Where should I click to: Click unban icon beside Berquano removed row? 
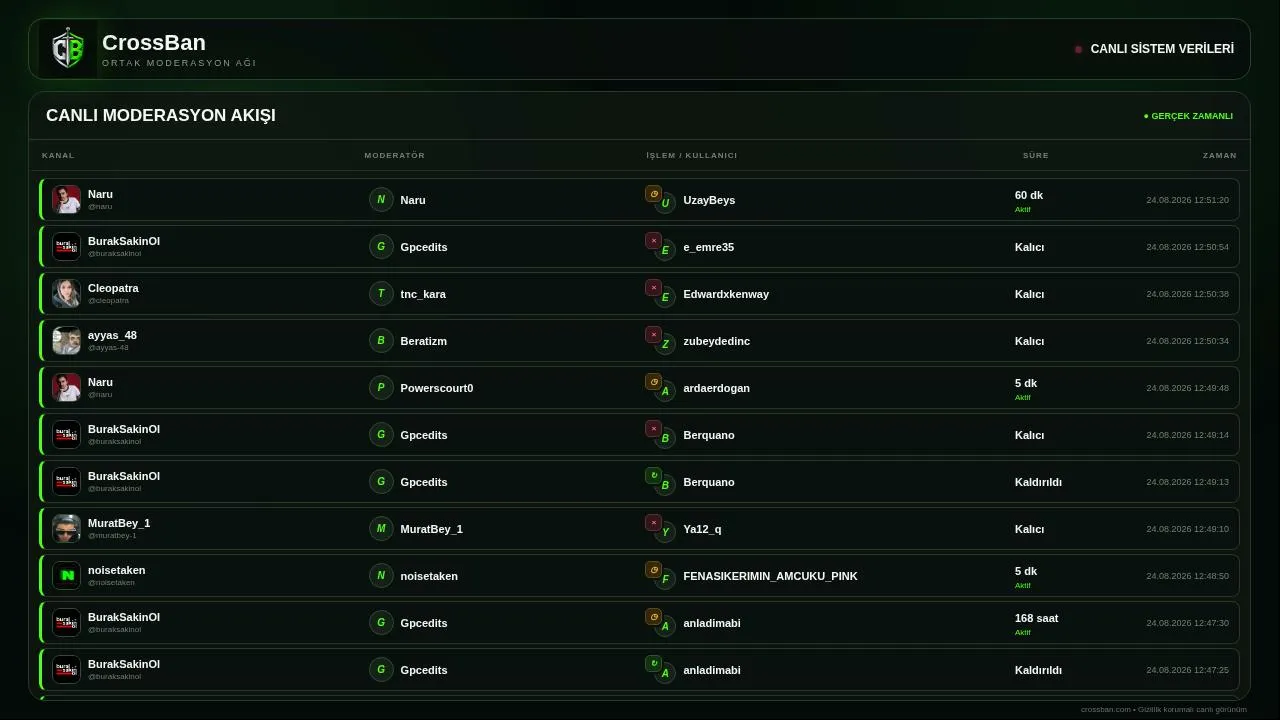653,476
